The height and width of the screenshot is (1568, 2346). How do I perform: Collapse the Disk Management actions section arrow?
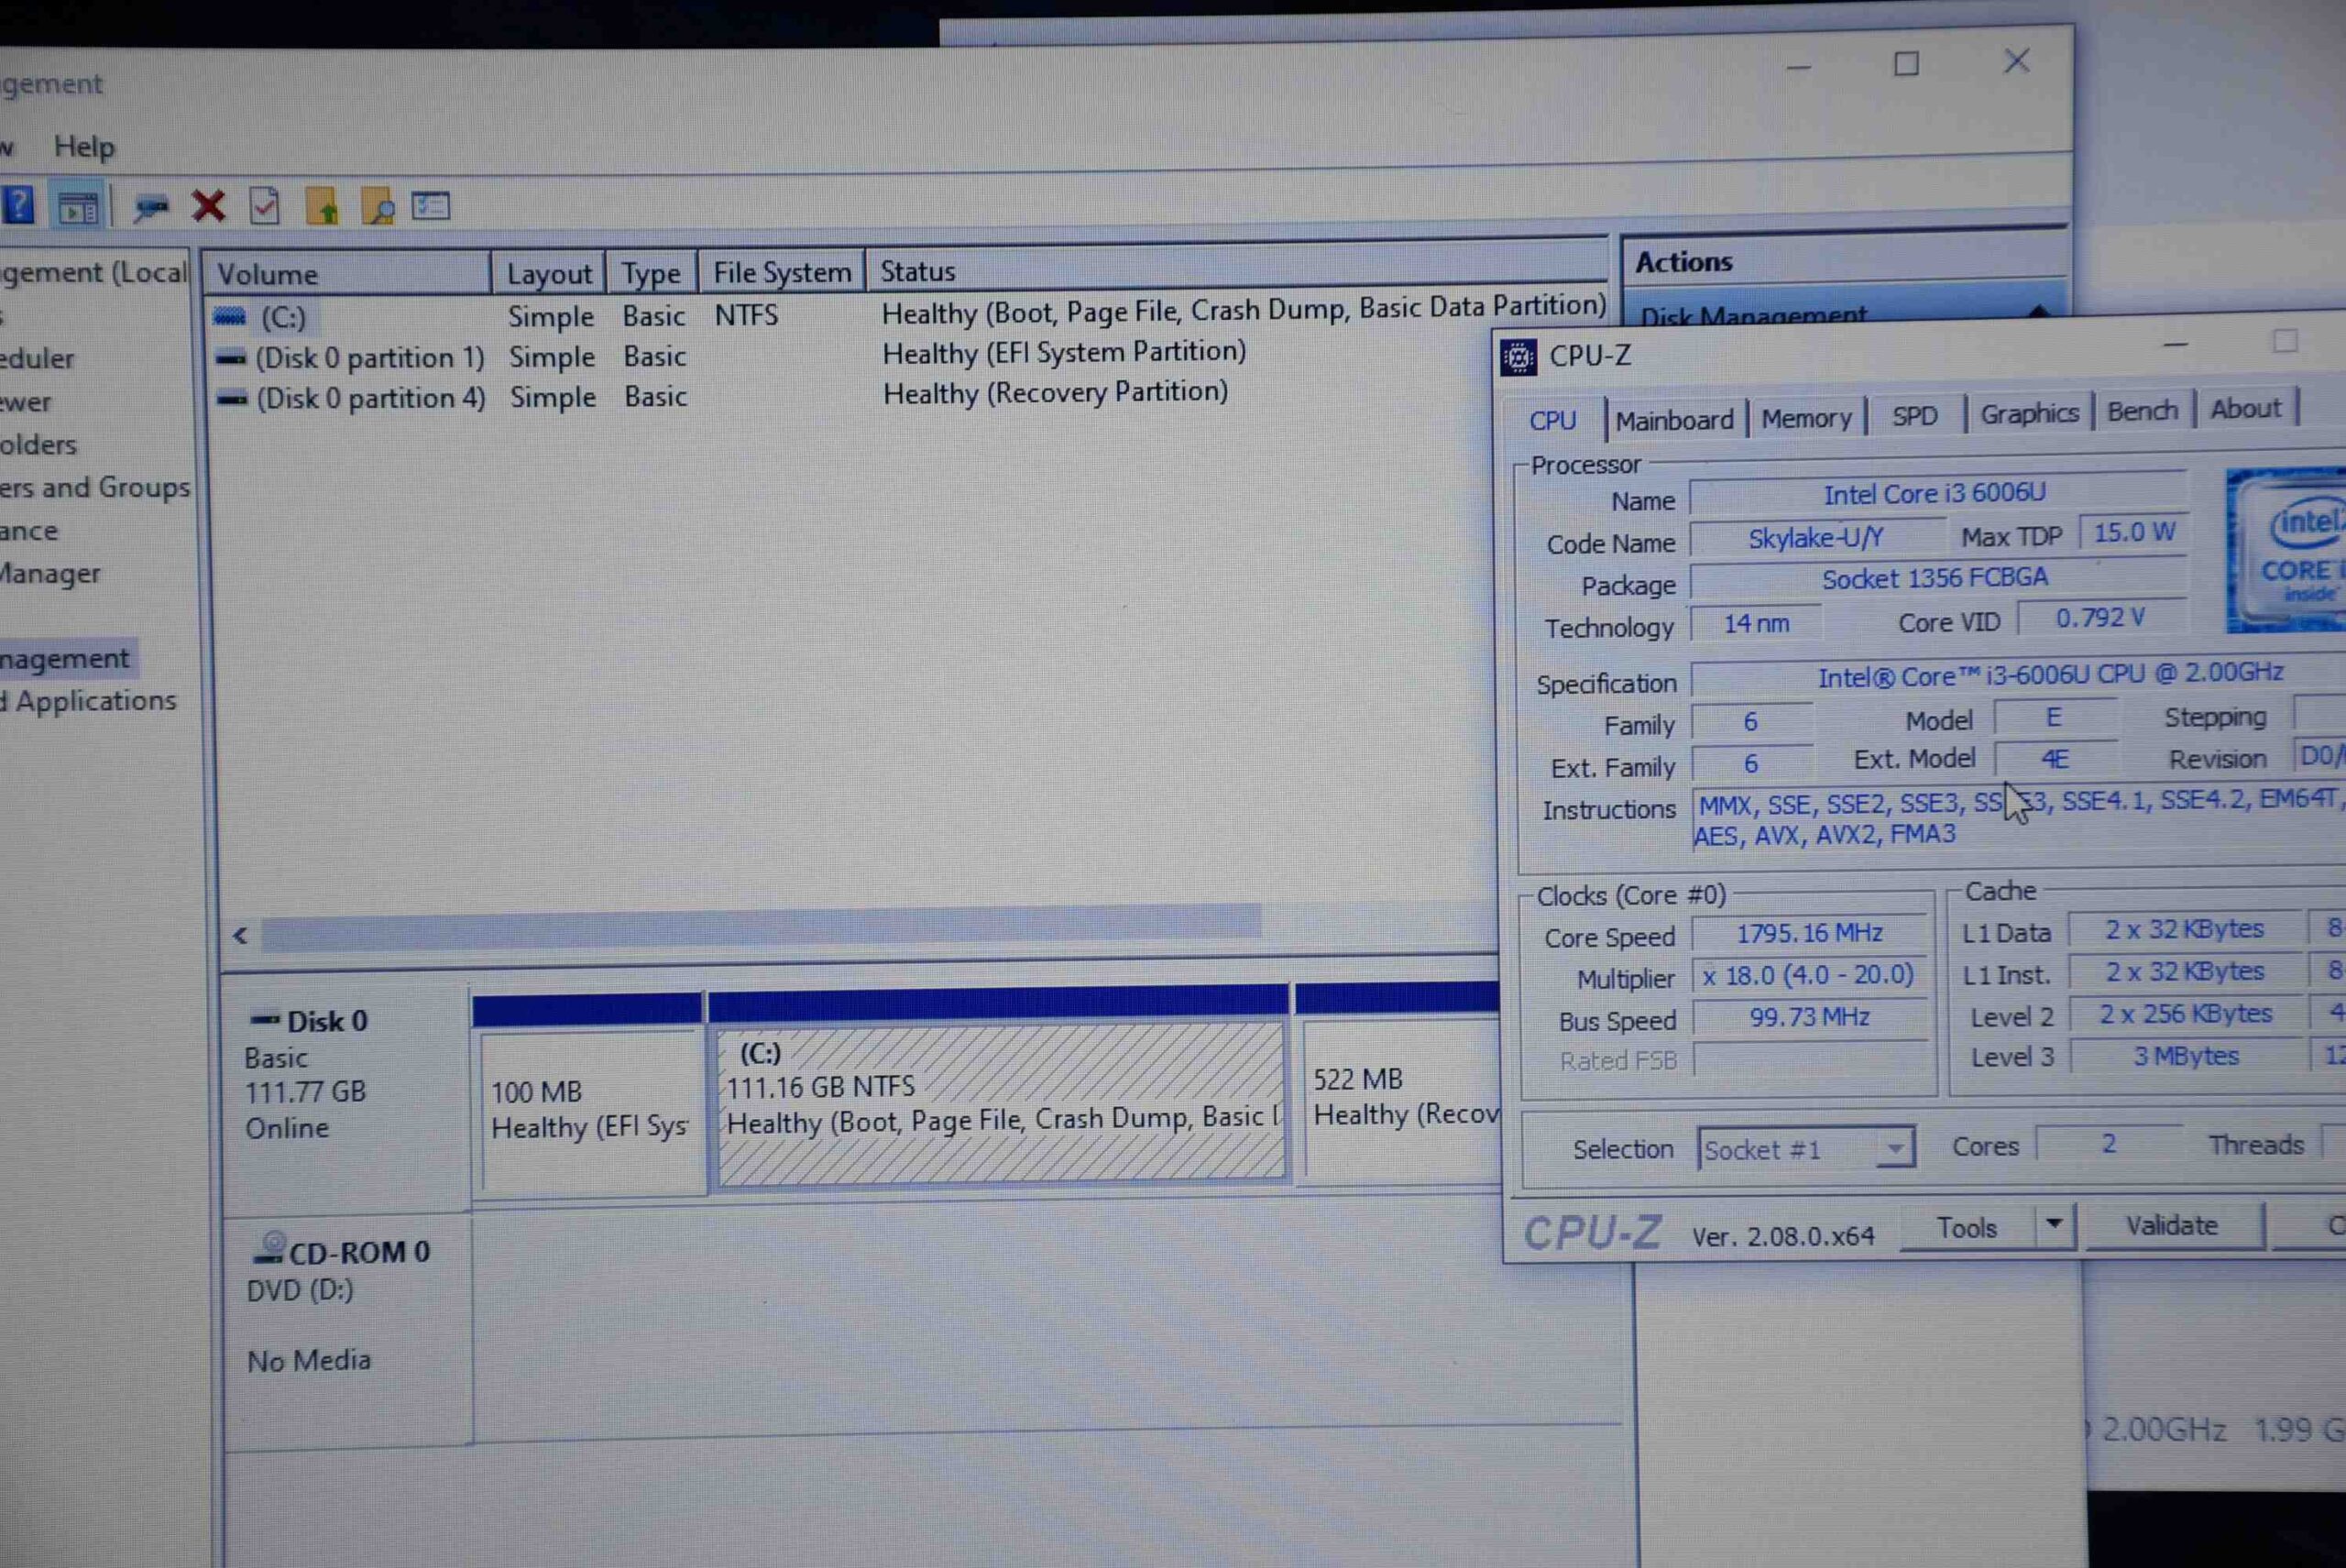coord(2038,312)
